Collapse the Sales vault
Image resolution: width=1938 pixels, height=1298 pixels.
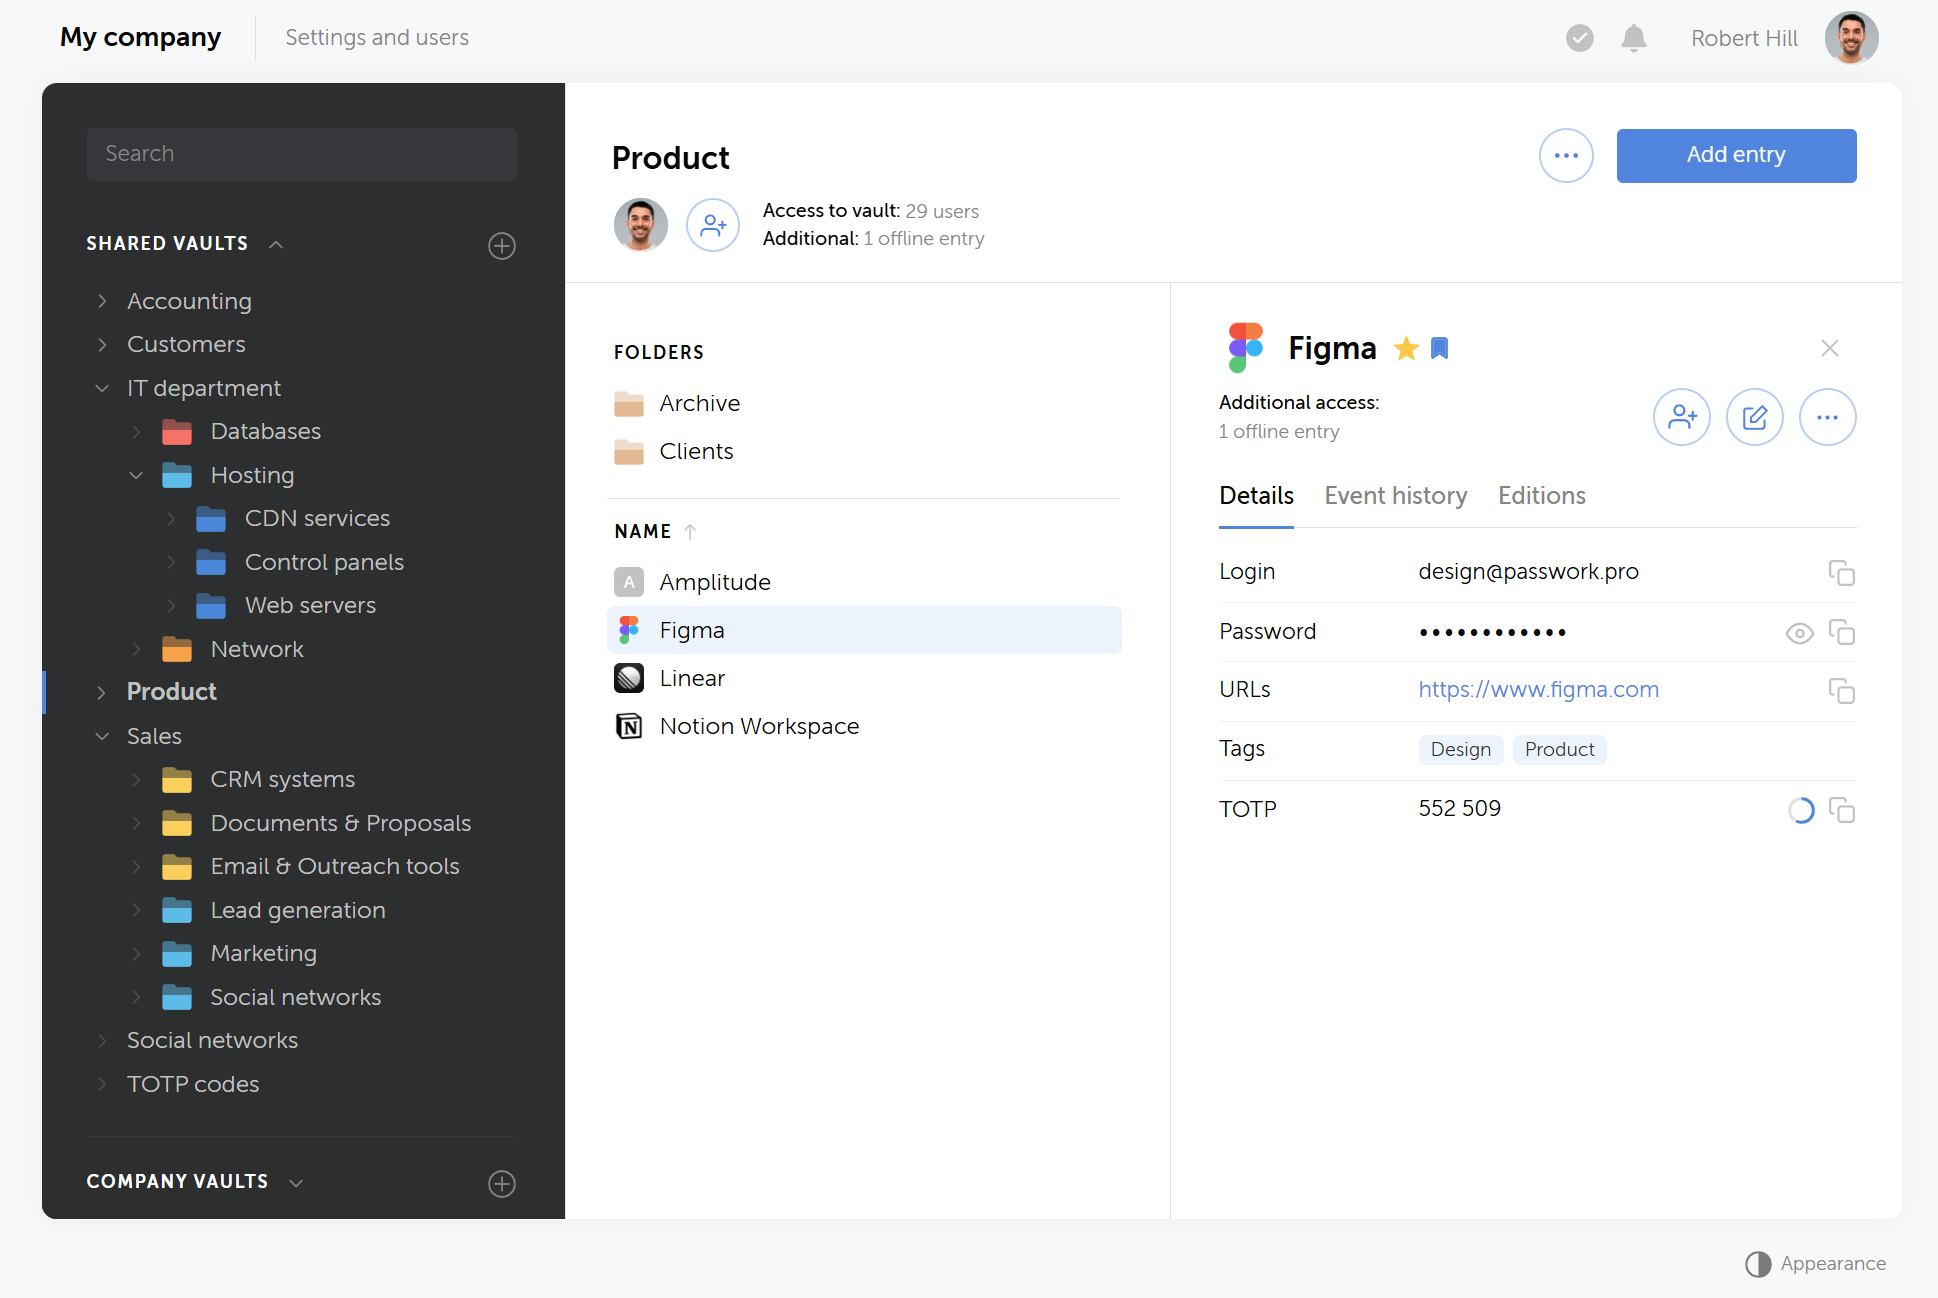click(x=101, y=736)
